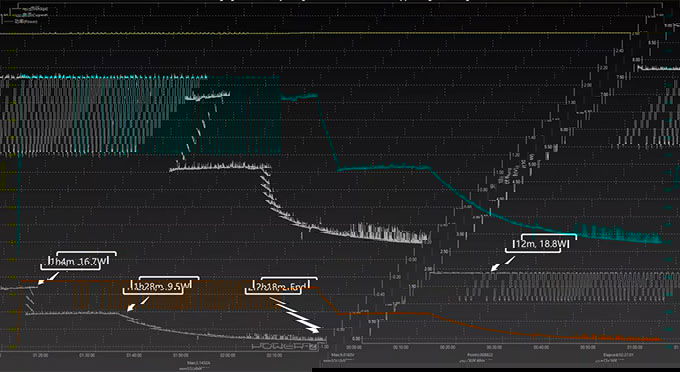Screen dimensions: 680x372
Task: Click the 02:10:00 time axis tick
Action: (x=275, y=355)
